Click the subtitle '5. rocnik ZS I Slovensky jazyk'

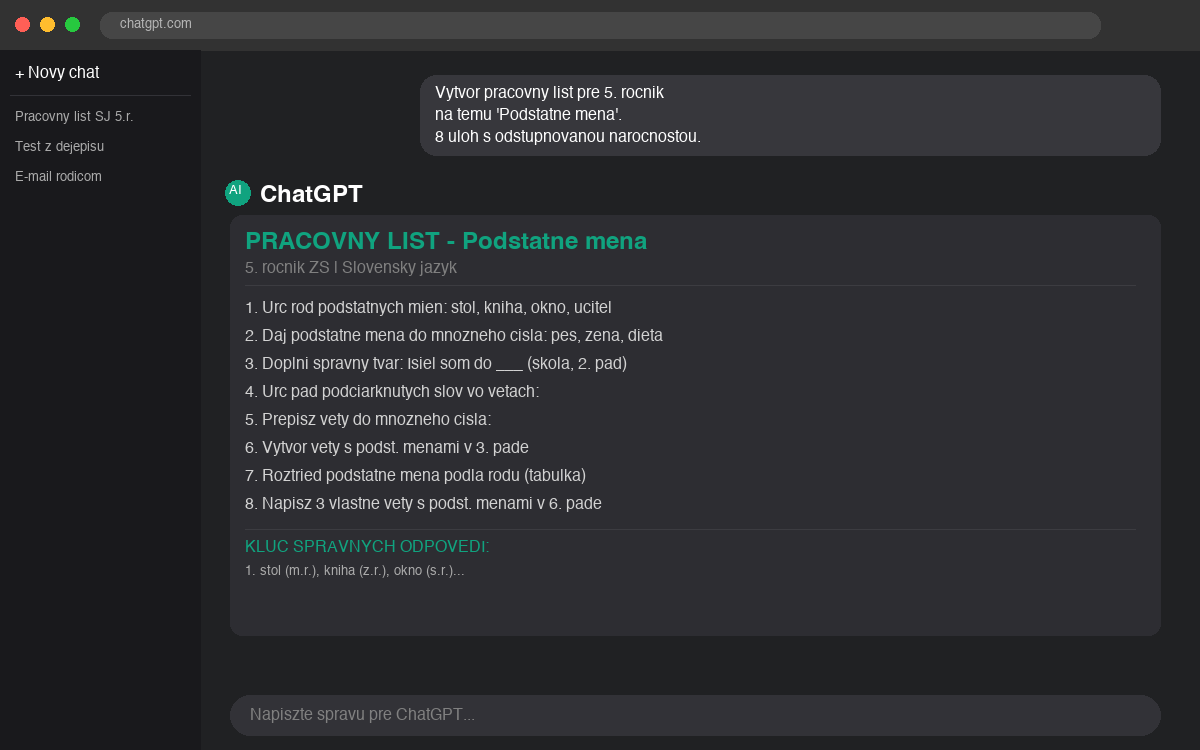click(351, 267)
